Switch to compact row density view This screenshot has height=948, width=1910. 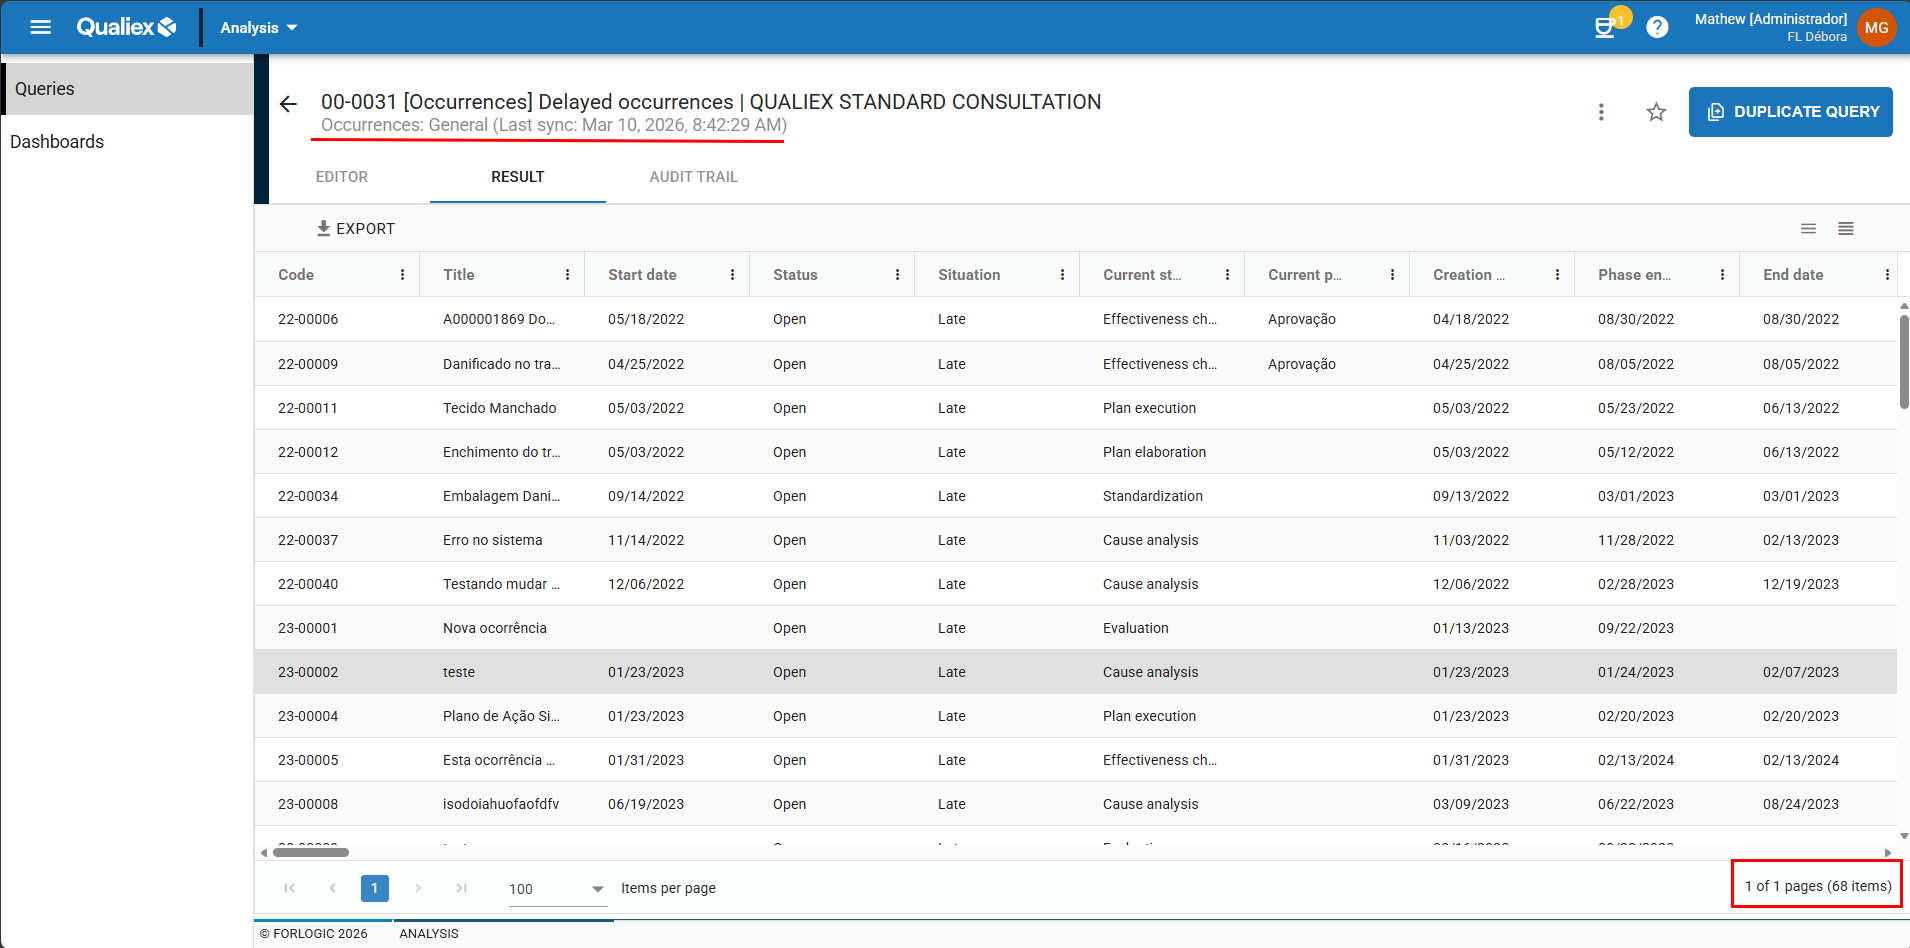click(x=1845, y=229)
